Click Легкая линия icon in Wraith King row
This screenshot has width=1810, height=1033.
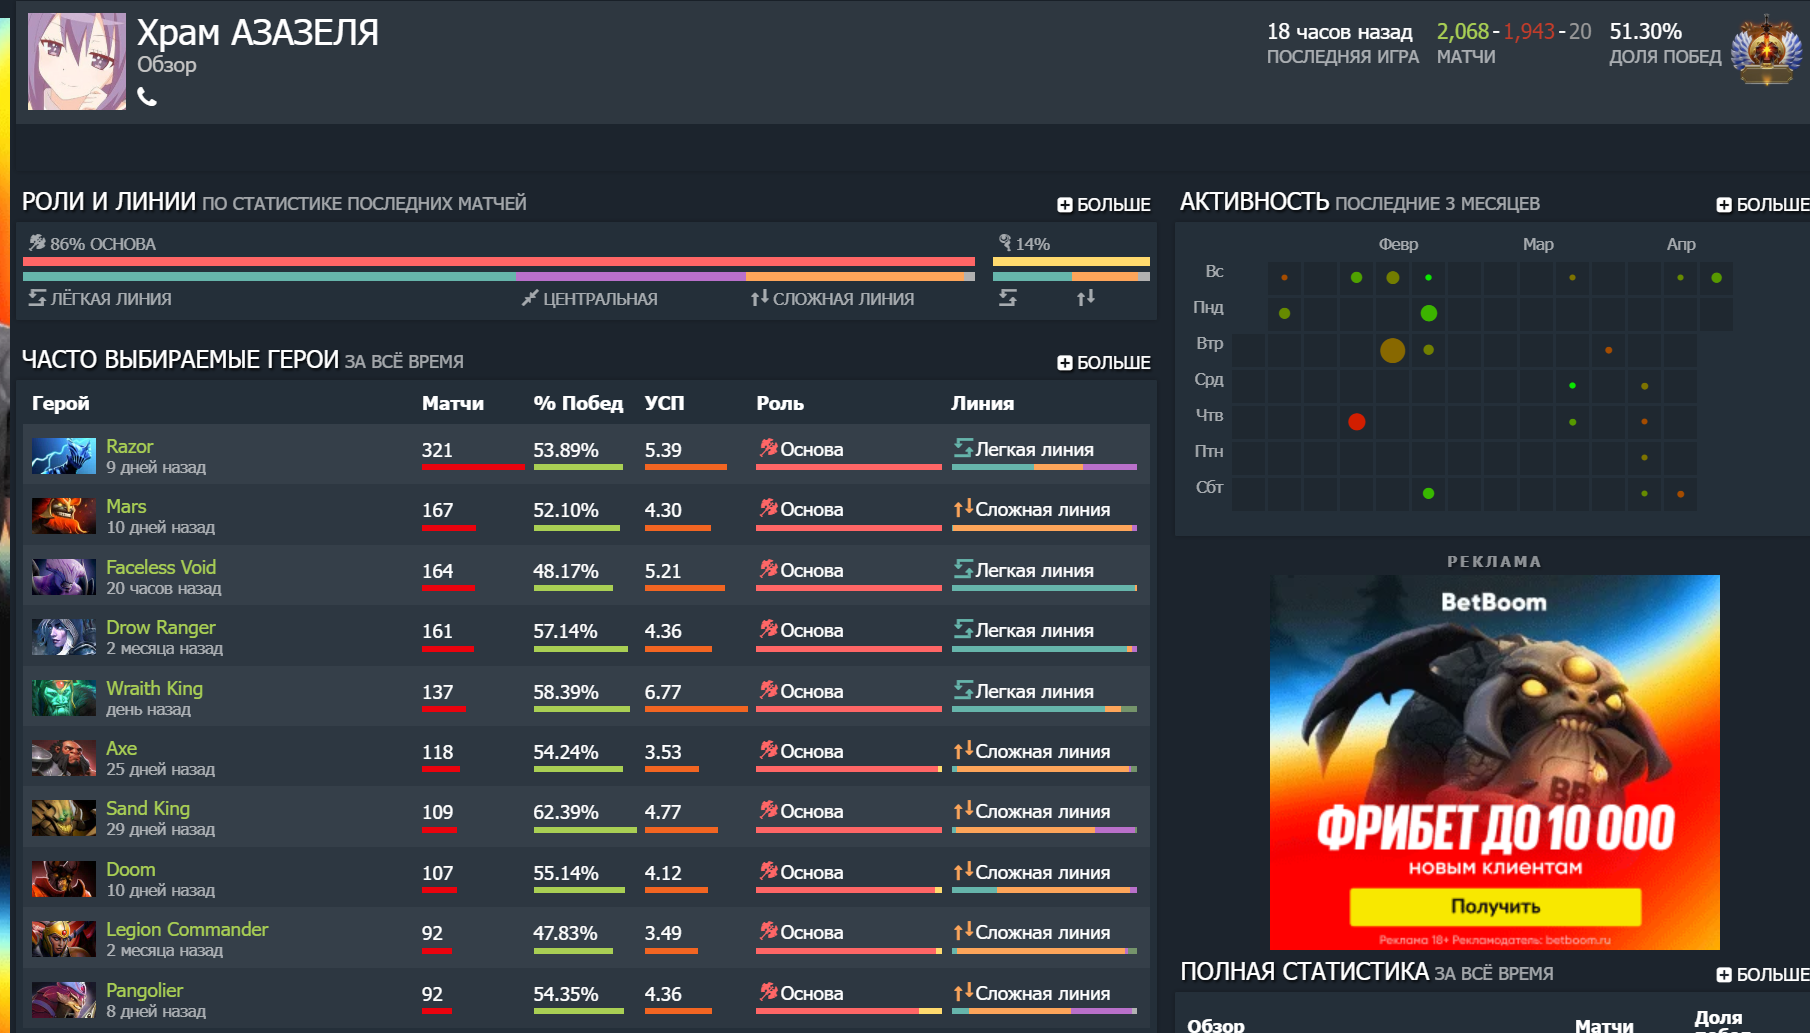963,690
